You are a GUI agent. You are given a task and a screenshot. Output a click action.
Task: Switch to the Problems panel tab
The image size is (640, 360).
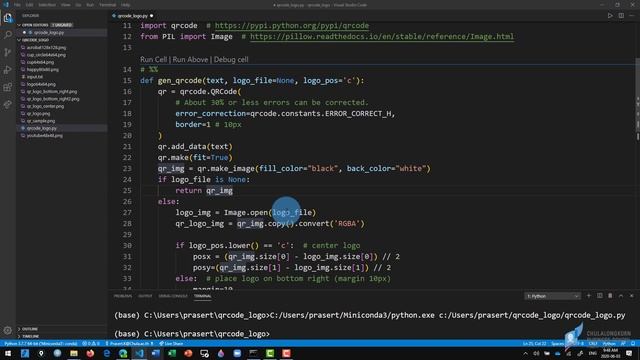tap(123, 296)
